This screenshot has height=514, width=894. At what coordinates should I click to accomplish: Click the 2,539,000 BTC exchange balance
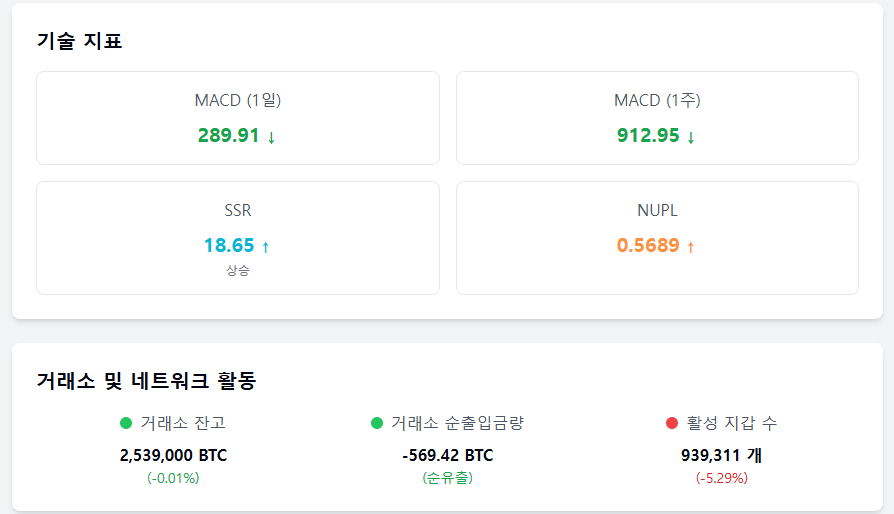click(173, 455)
